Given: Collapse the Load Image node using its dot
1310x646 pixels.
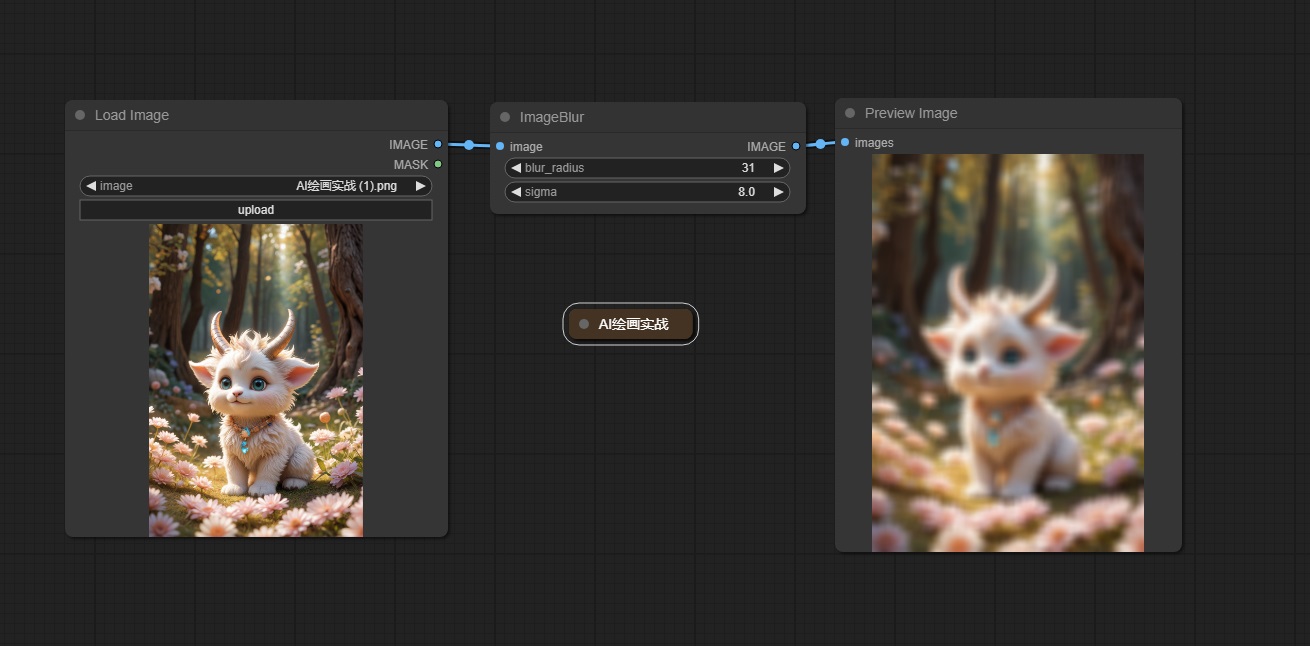Looking at the screenshot, I should click(80, 115).
